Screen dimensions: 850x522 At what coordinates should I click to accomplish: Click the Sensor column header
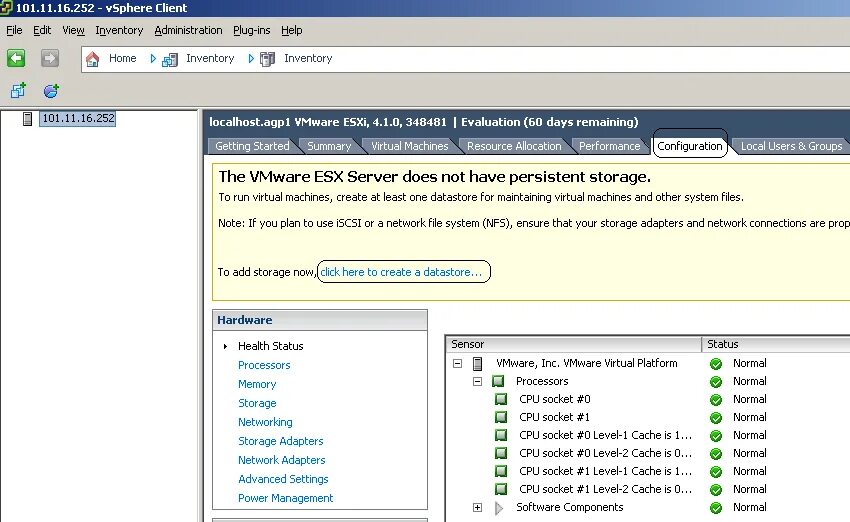tap(573, 344)
